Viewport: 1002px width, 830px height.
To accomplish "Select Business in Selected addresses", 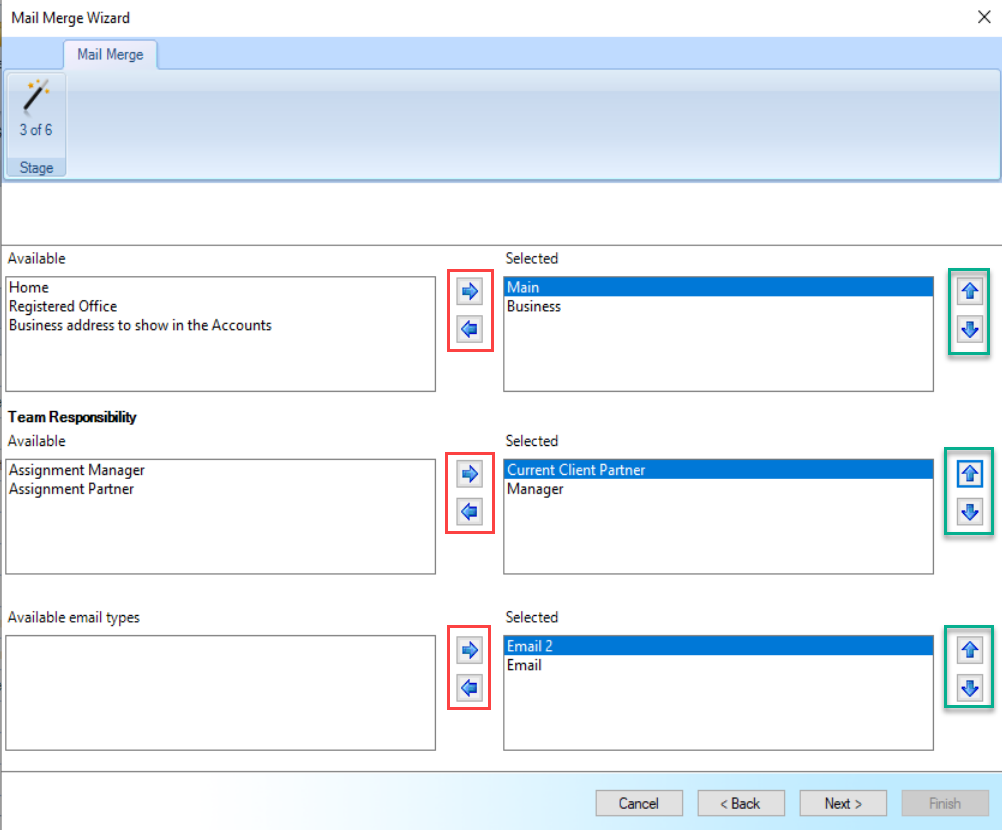I will (x=718, y=307).
